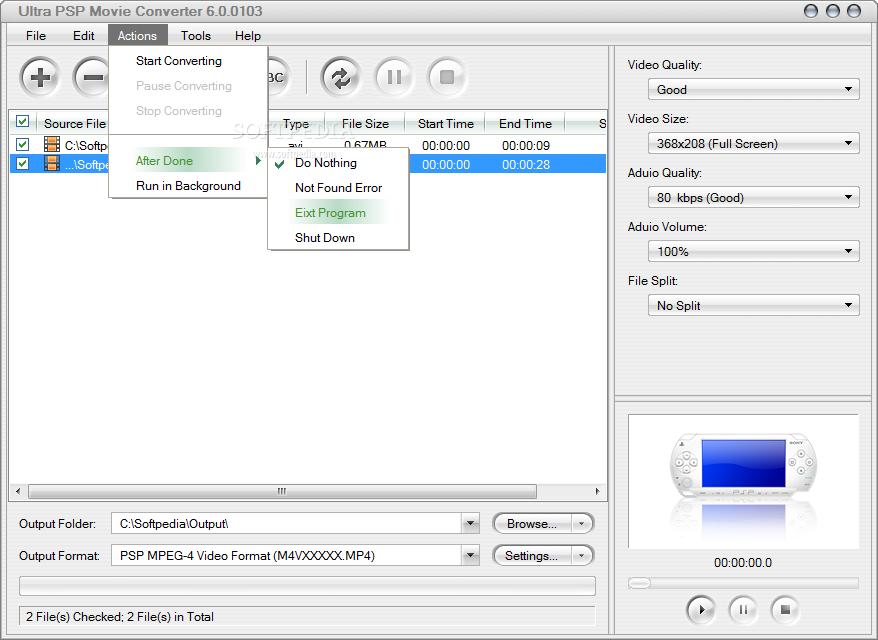
Task: Click the Output Format field
Action: tap(287, 555)
